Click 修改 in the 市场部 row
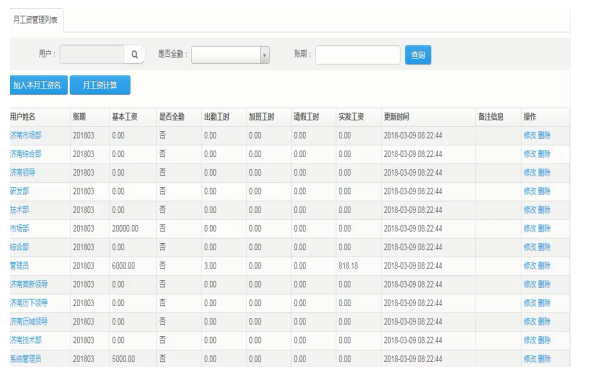Screen dimensions: 594x379 tap(530, 228)
